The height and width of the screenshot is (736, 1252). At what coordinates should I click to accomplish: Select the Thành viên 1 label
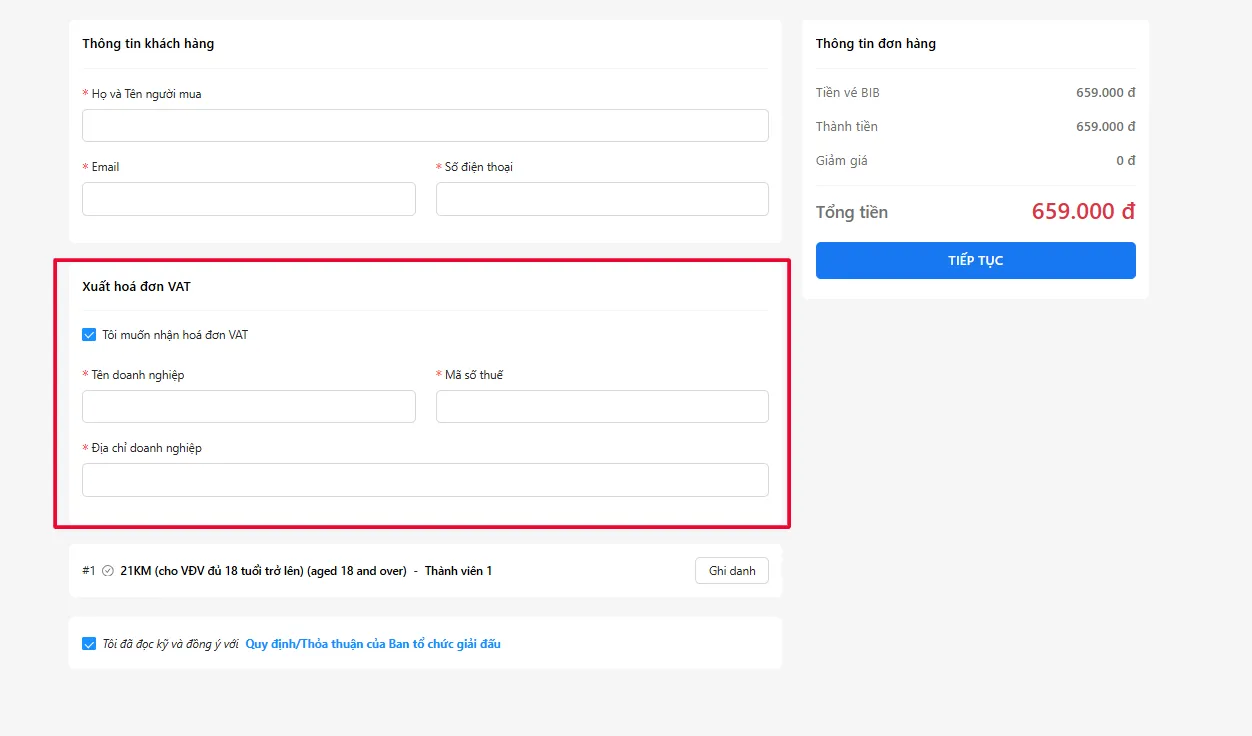tap(458, 571)
